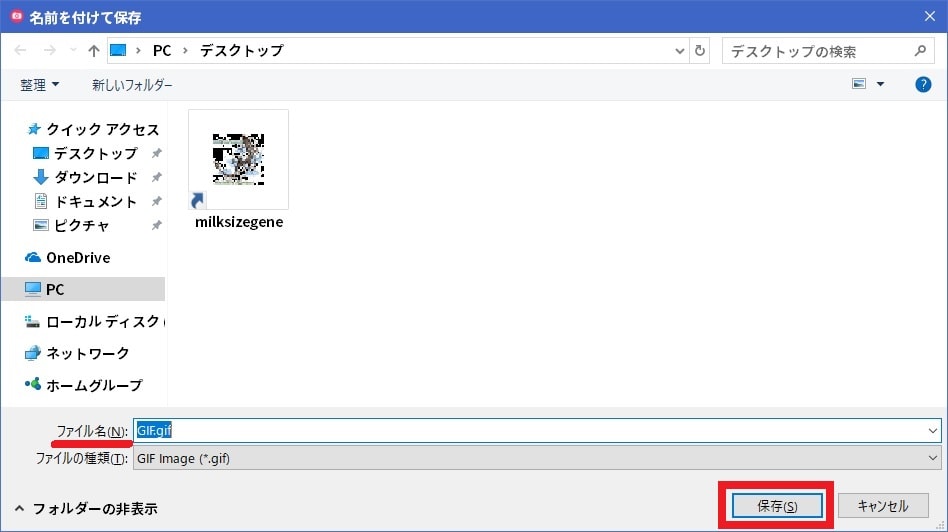
Task: Open the 整理 menu
Action: pyautogui.click(x=40, y=85)
